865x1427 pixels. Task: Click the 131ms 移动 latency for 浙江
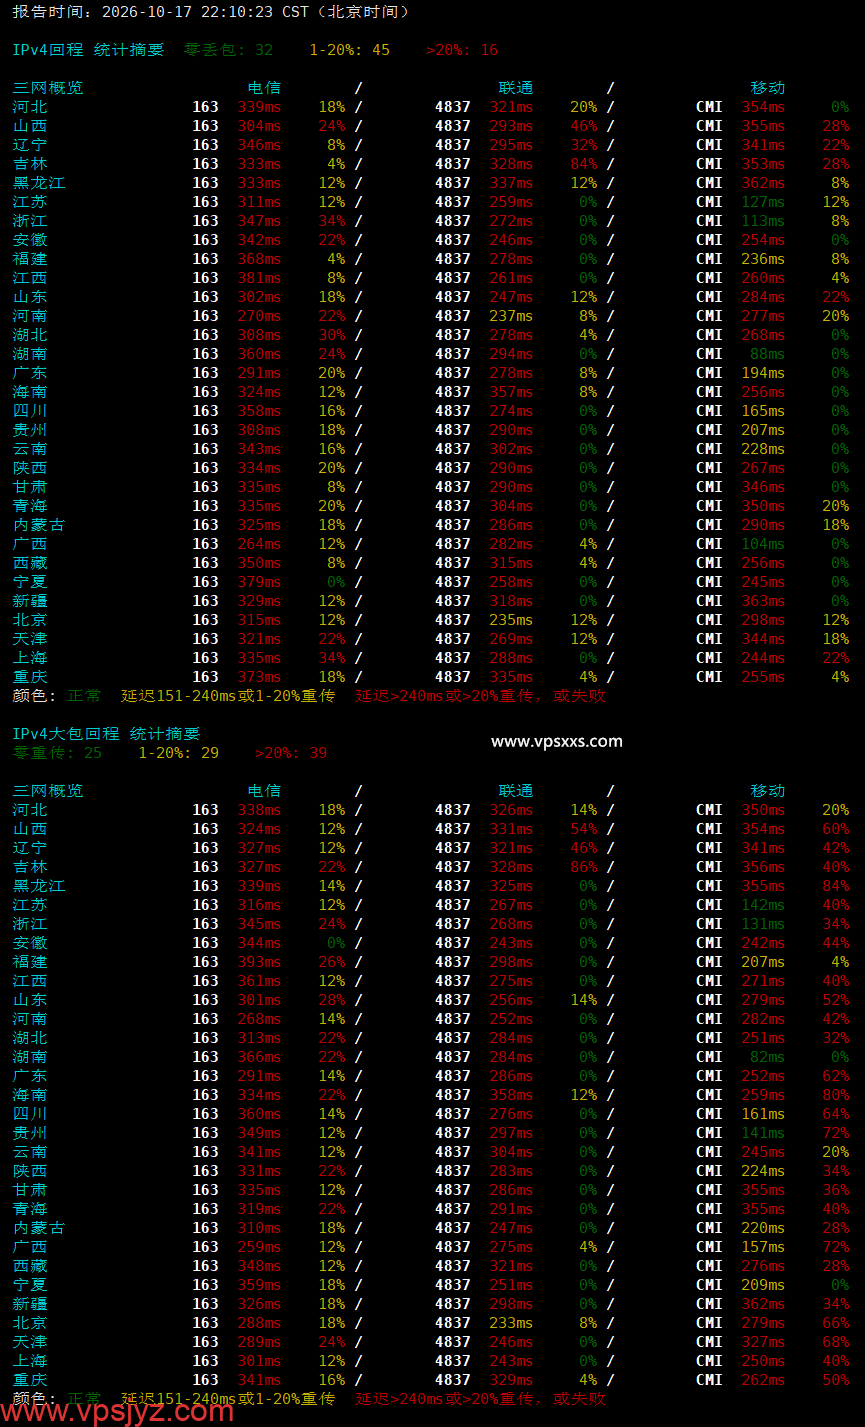(x=763, y=924)
